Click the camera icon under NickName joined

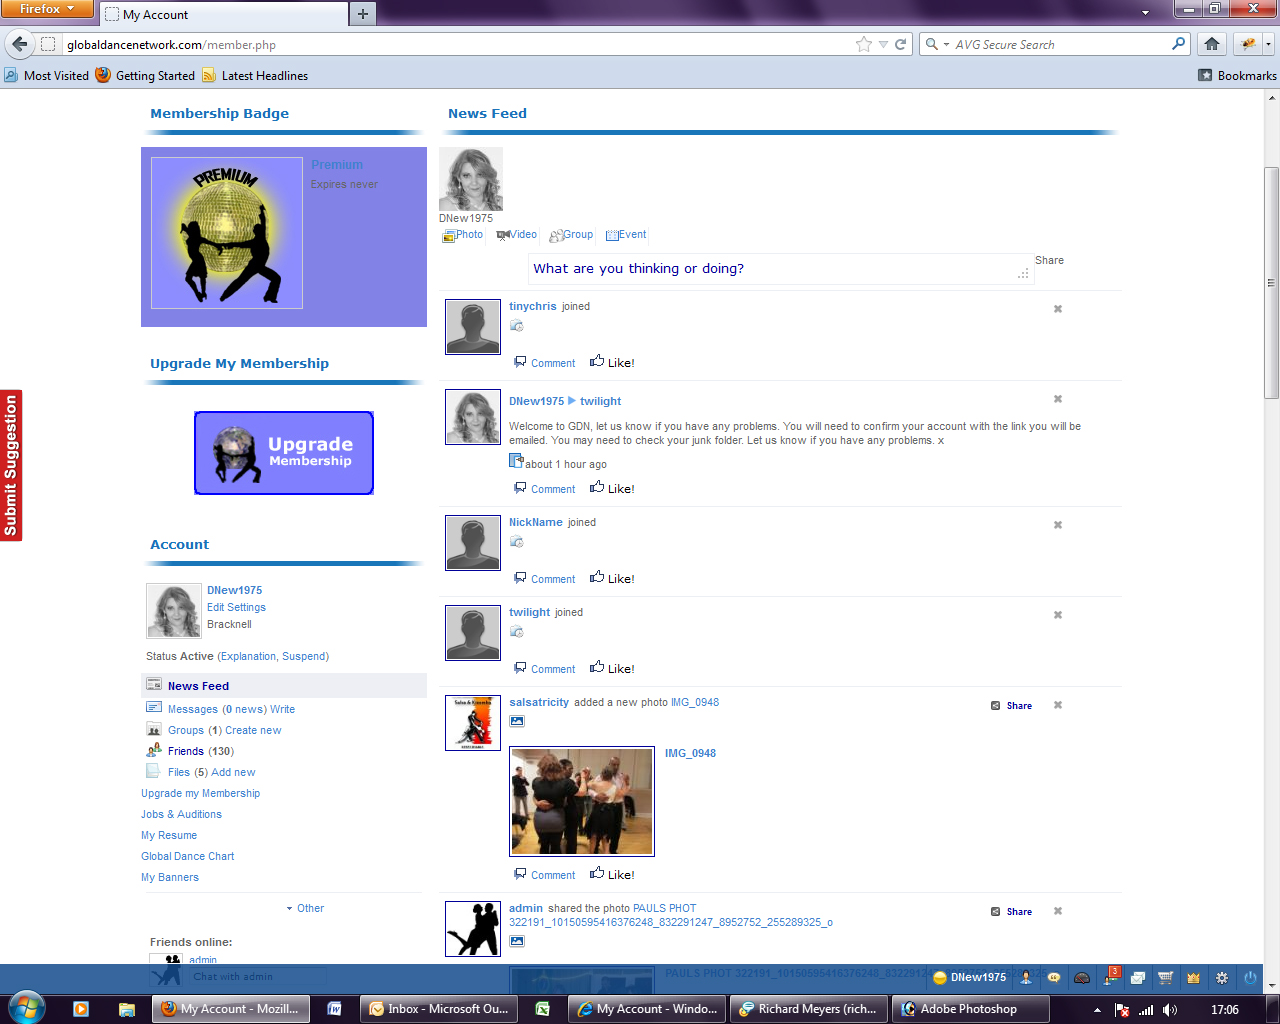(x=517, y=542)
